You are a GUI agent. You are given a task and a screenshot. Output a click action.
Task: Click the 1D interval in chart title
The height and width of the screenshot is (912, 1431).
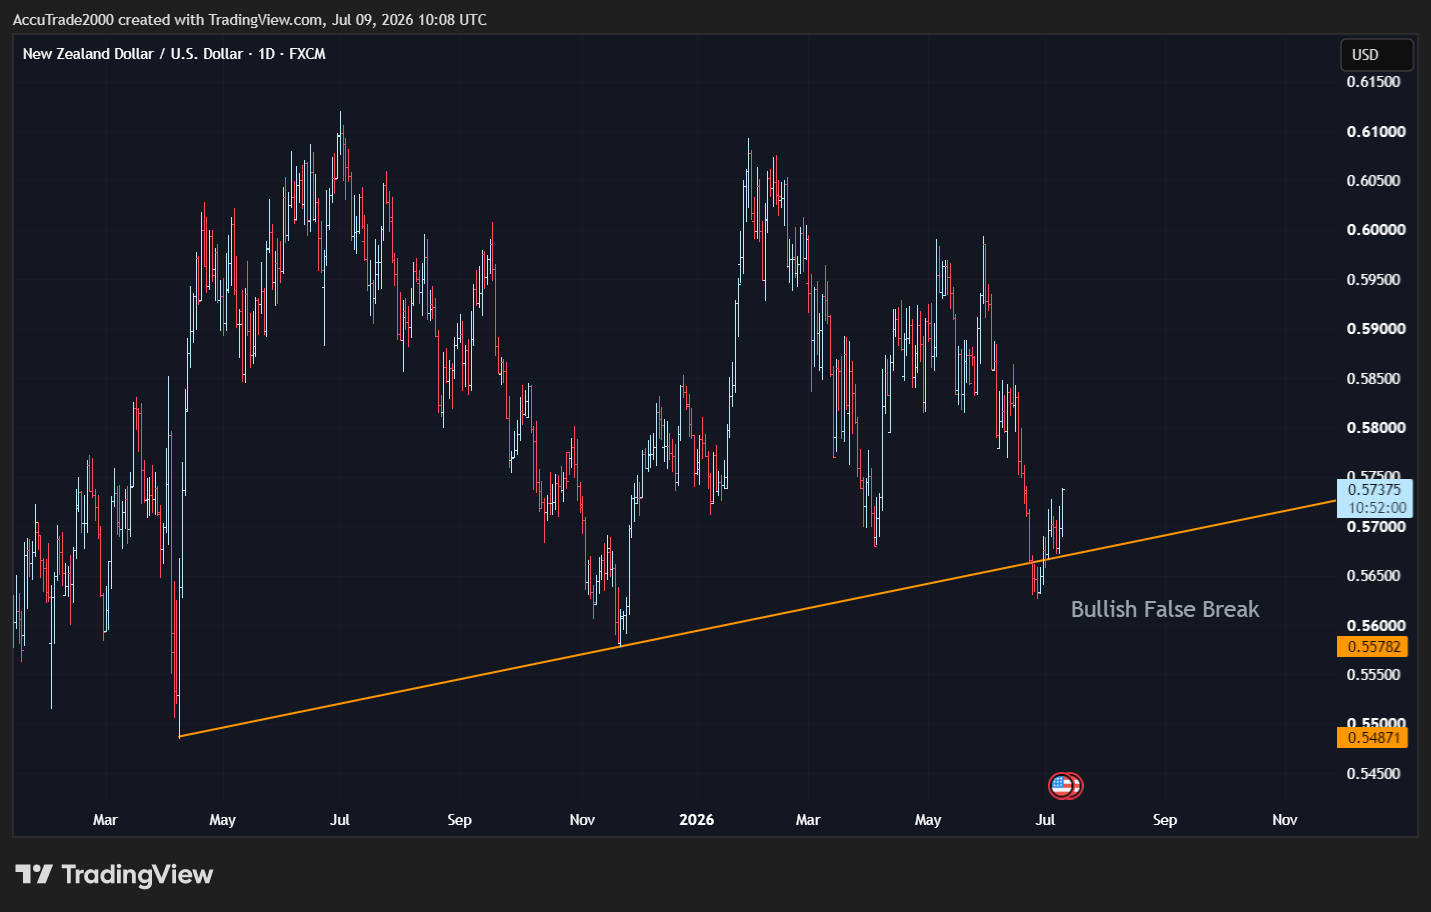point(266,54)
